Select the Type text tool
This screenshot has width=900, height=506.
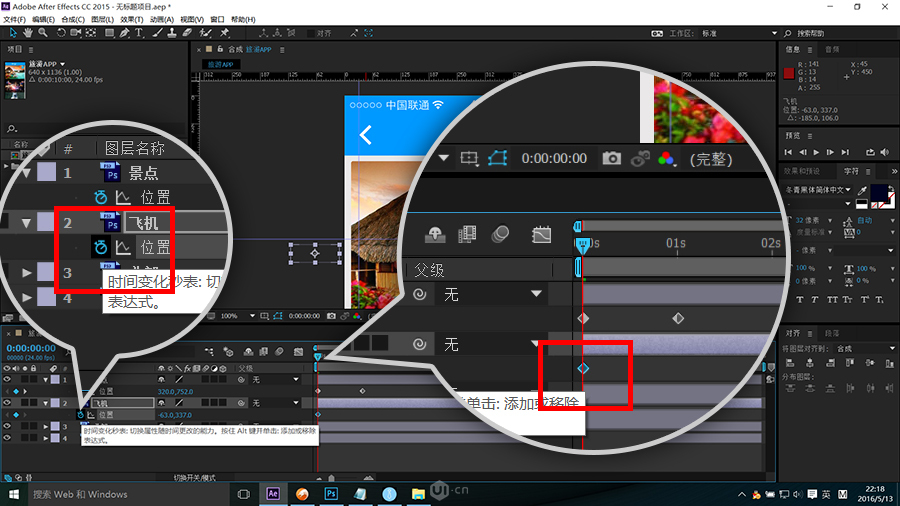[140, 33]
